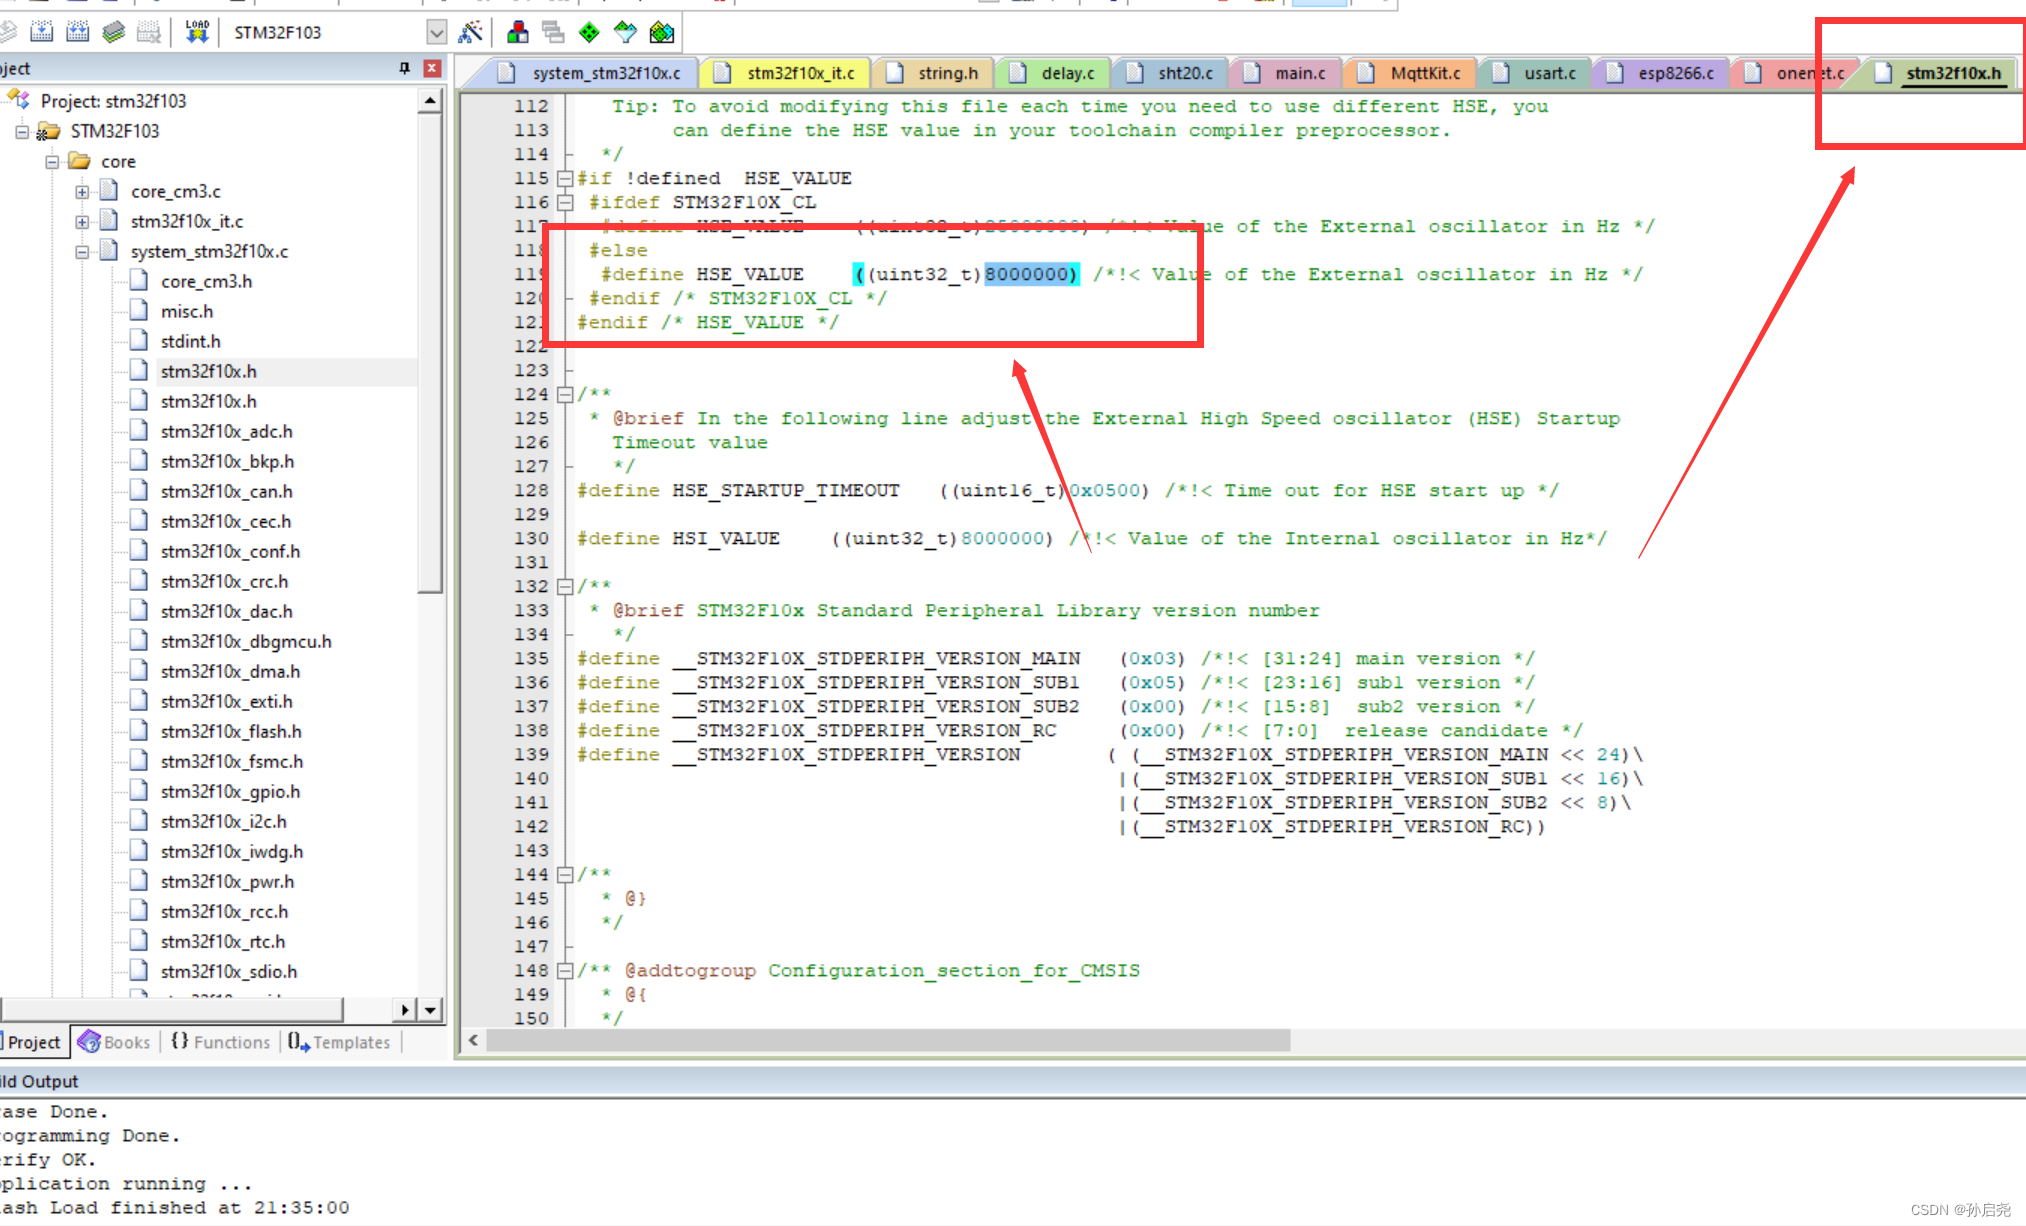Switch to the esp8266.c editor tab

click(x=1674, y=73)
